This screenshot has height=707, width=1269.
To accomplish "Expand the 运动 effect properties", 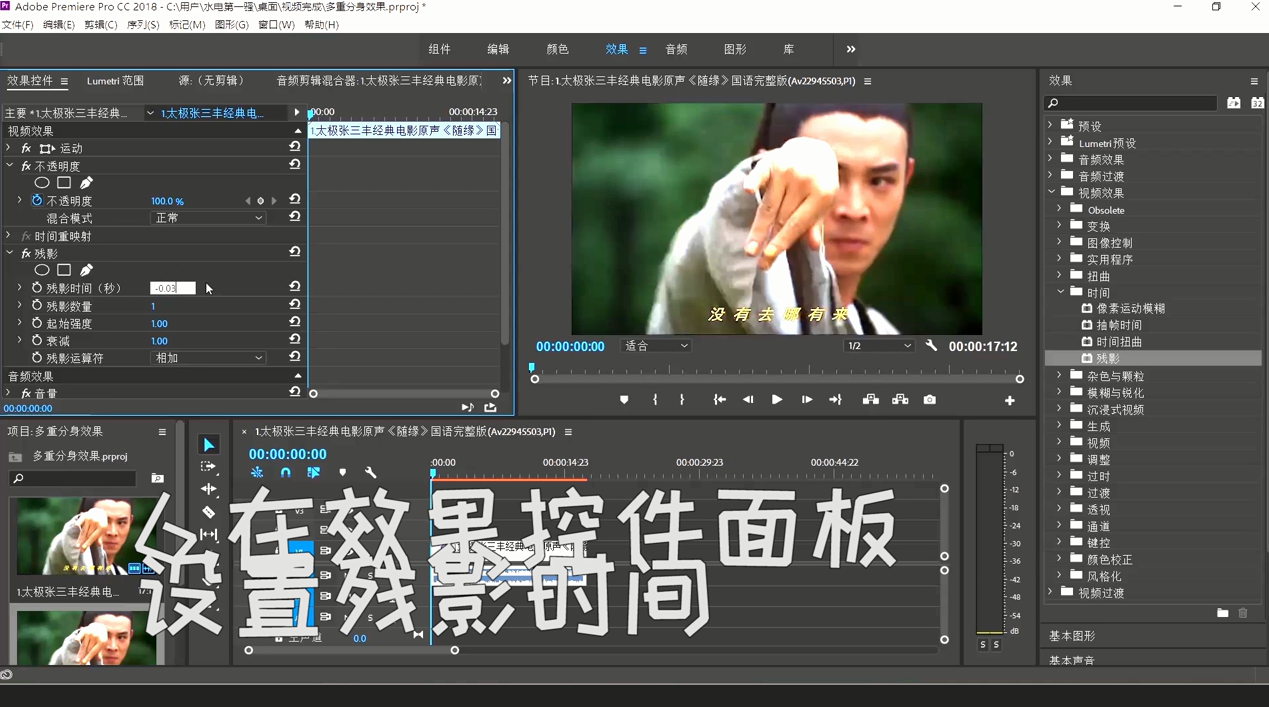I will click(x=9, y=148).
